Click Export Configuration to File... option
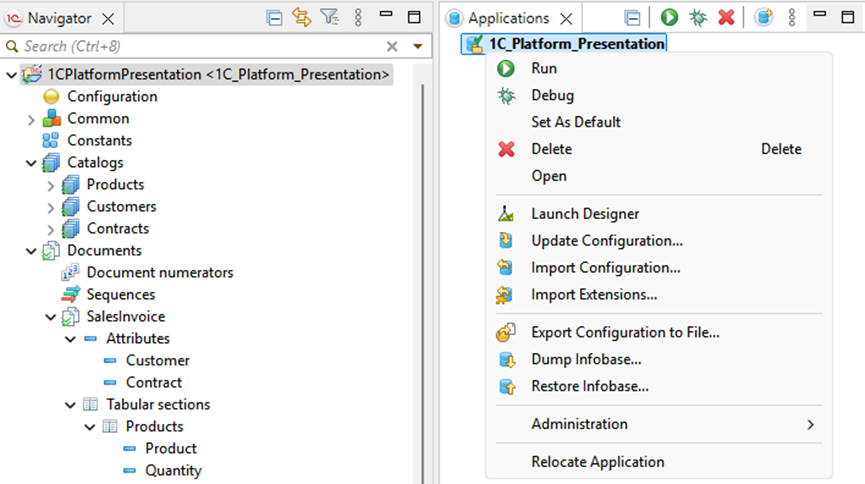Screen dimensions: 865x484 624,332
